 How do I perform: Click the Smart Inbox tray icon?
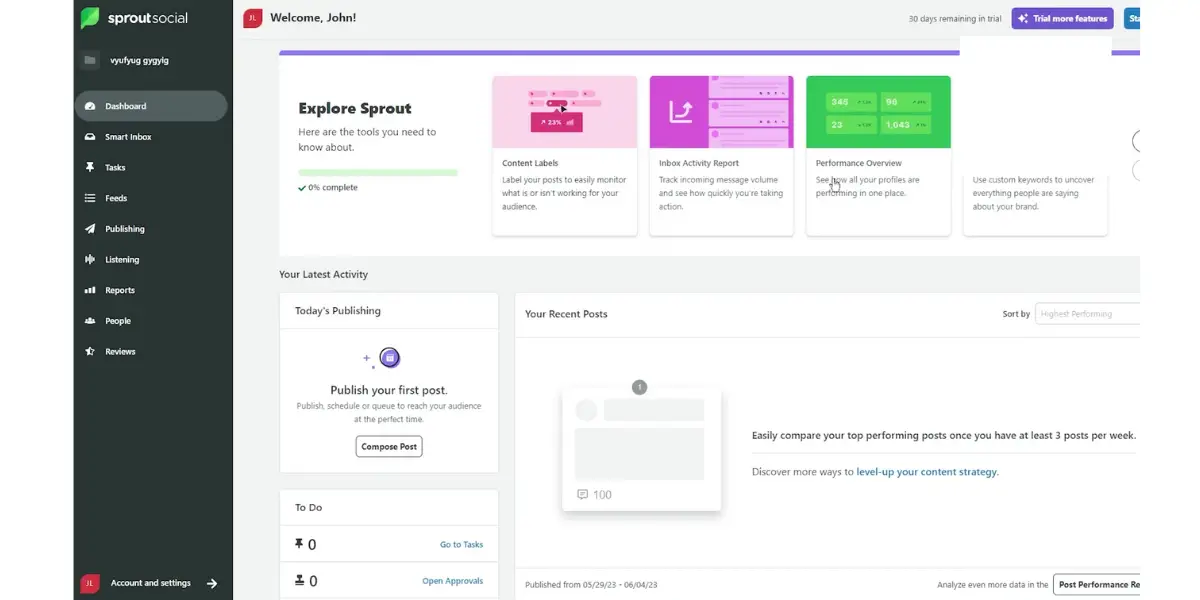click(90, 137)
